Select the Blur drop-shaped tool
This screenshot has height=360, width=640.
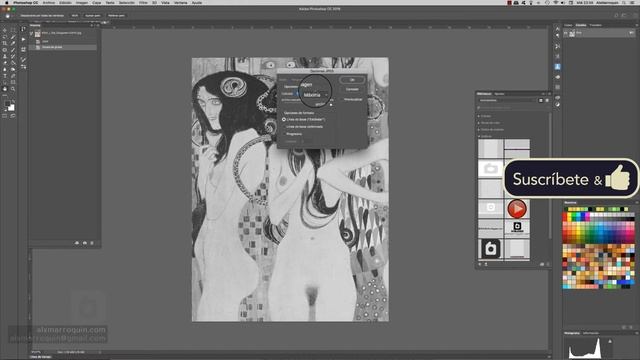click(5, 69)
